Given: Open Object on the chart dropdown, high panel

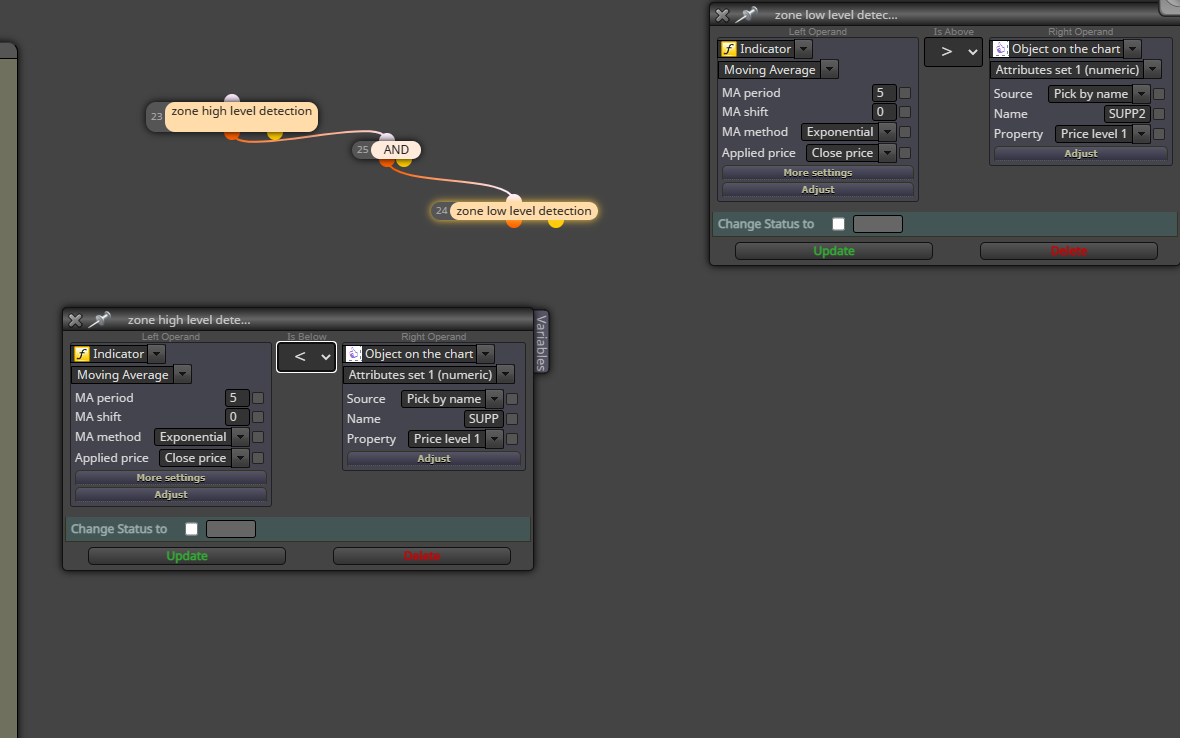Looking at the screenshot, I should tap(486, 354).
